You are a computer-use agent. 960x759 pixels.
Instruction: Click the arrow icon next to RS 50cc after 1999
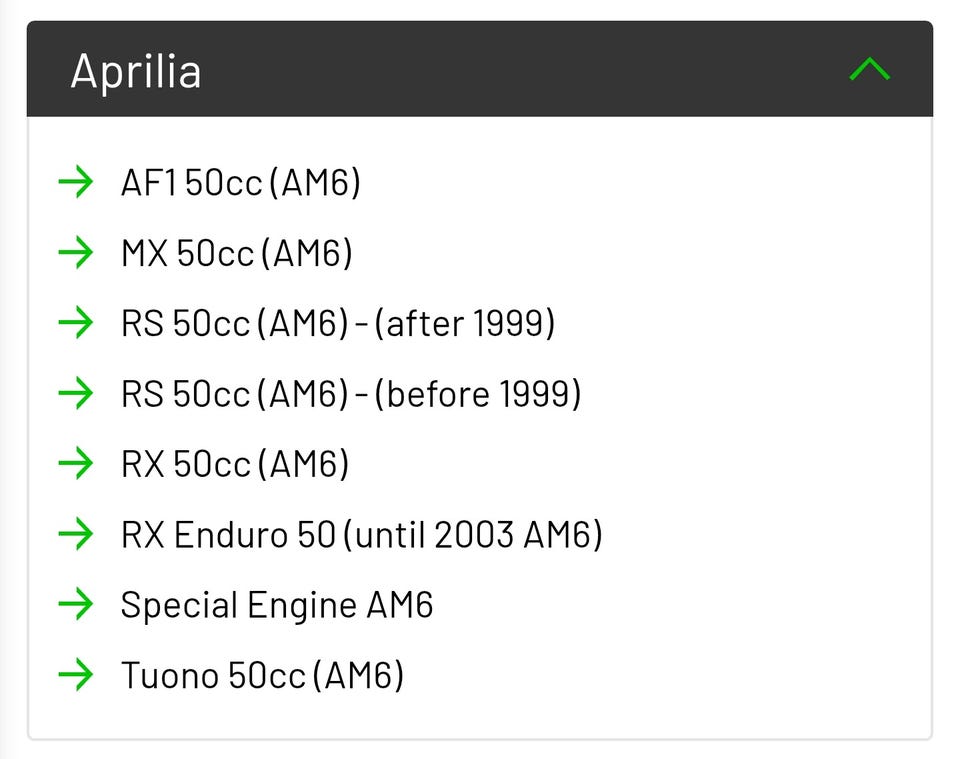pyautogui.click(x=76, y=323)
